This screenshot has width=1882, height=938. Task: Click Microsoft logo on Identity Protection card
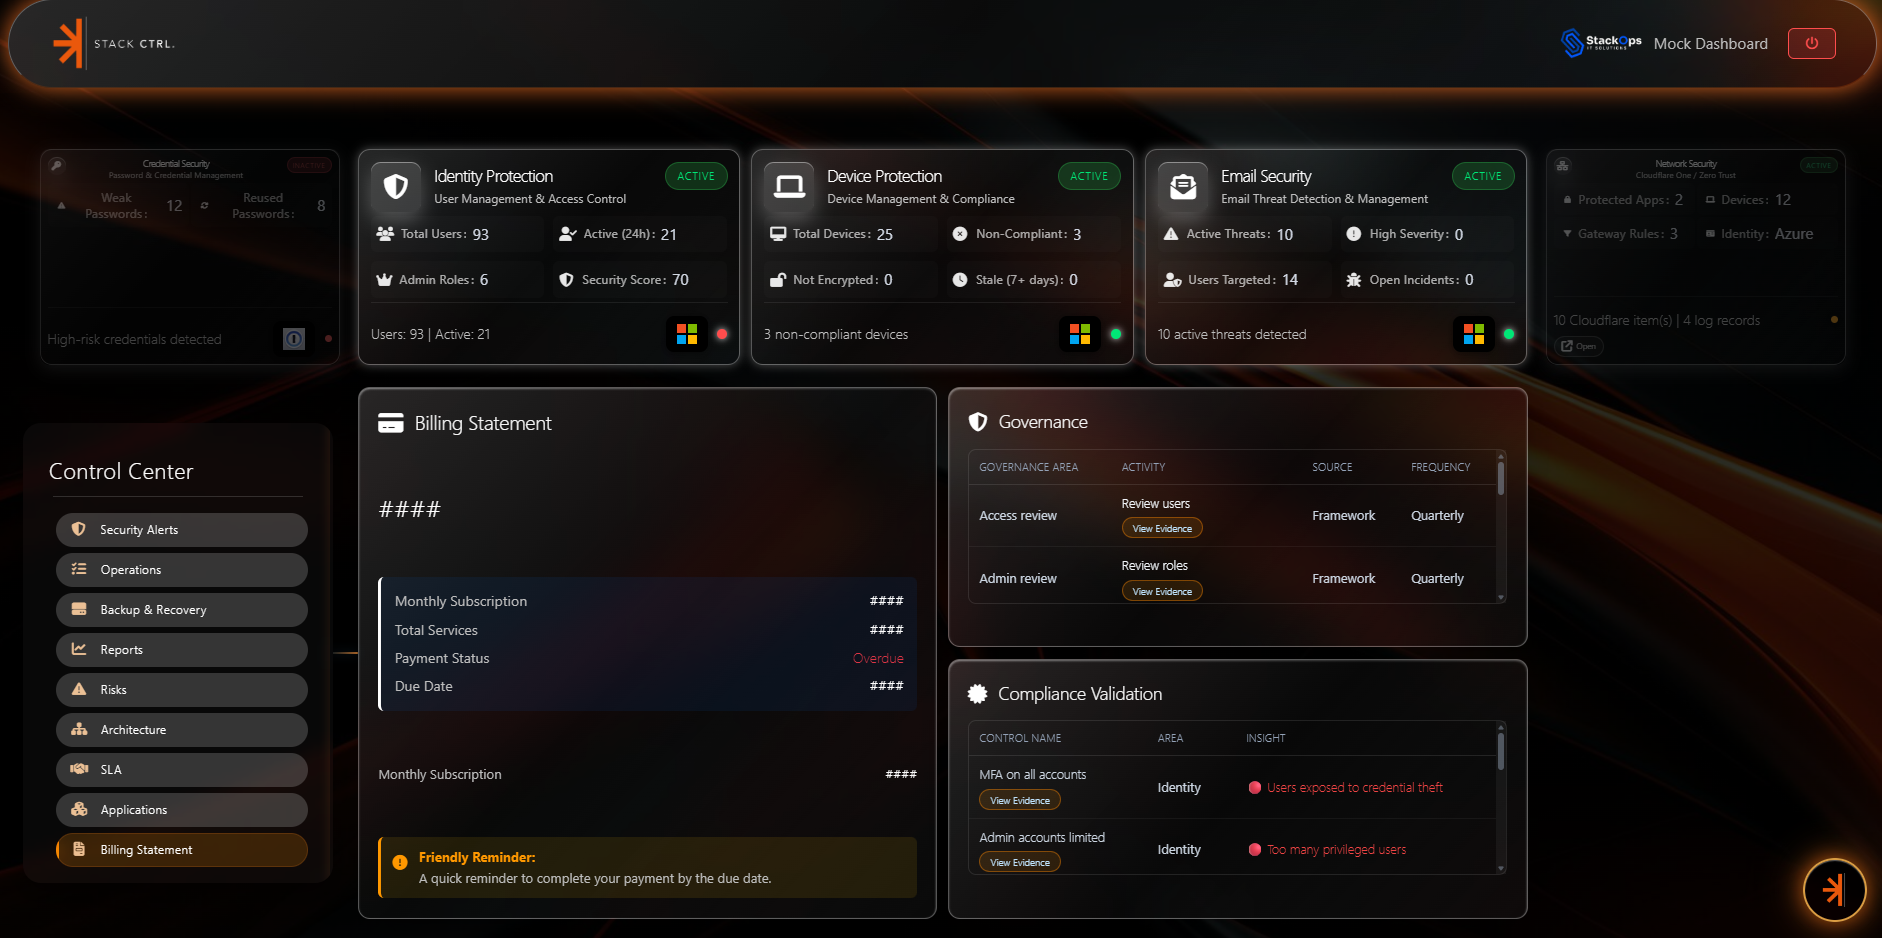click(687, 334)
